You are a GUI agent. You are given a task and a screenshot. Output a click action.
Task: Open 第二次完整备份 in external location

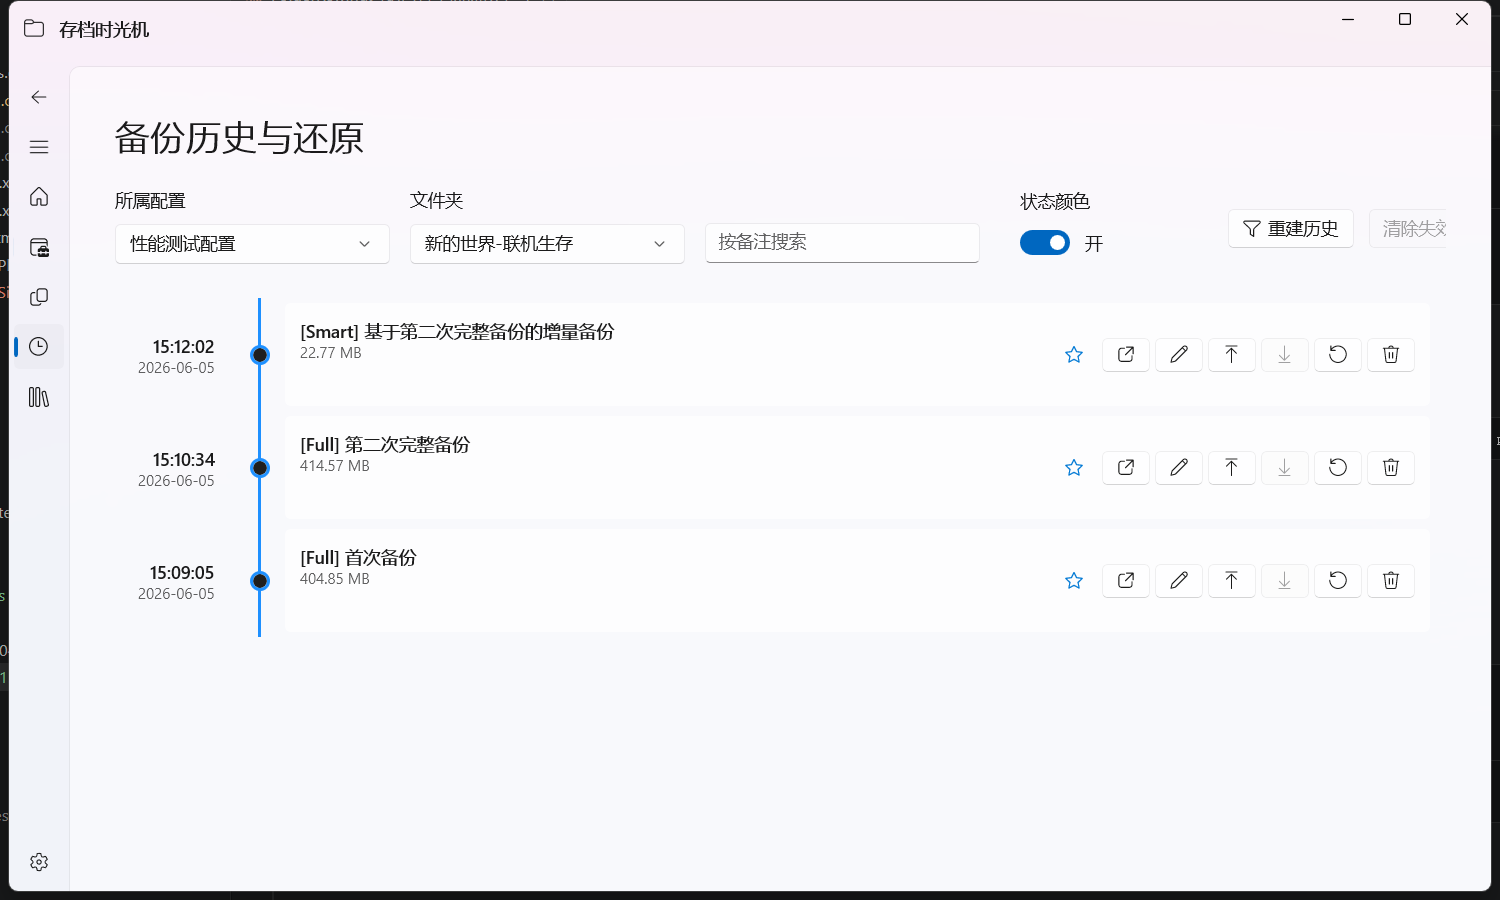tap(1126, 468)
